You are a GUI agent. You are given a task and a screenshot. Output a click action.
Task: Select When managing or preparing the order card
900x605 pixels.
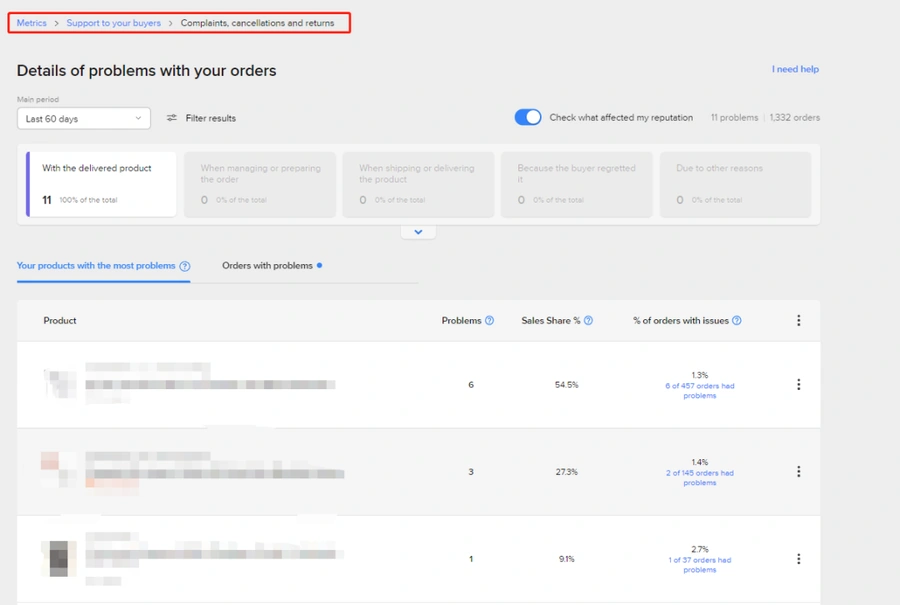tap(260, 184)
